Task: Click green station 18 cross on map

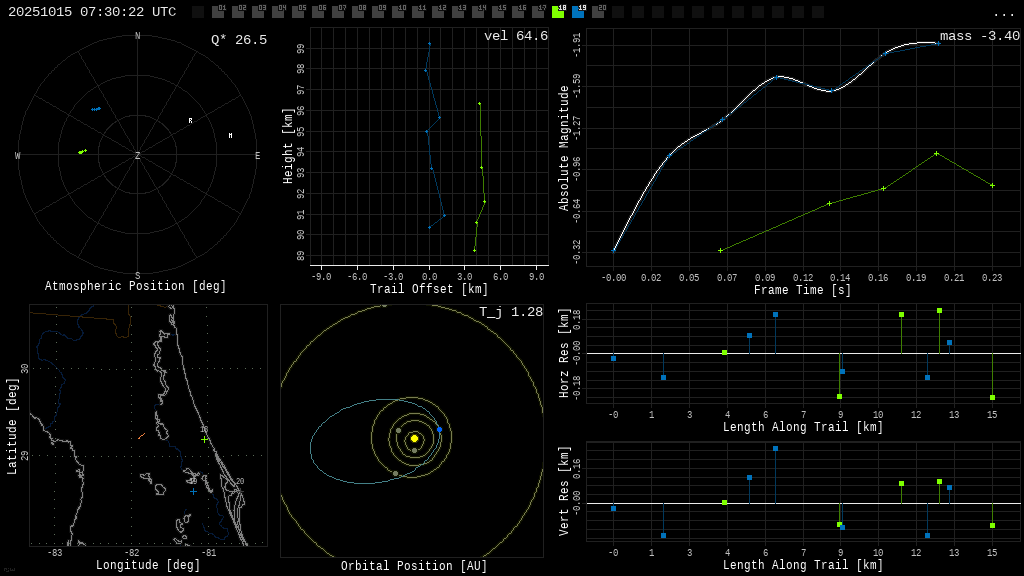Action: click(x=204, y=439)
